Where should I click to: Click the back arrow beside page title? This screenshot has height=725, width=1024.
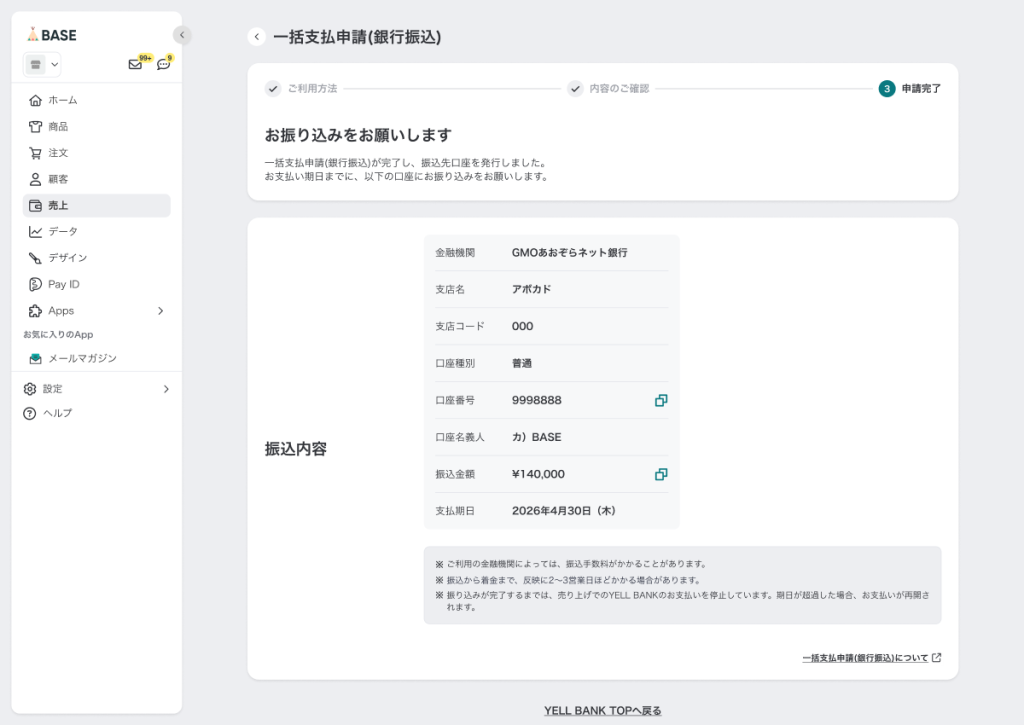pos(257,37)
